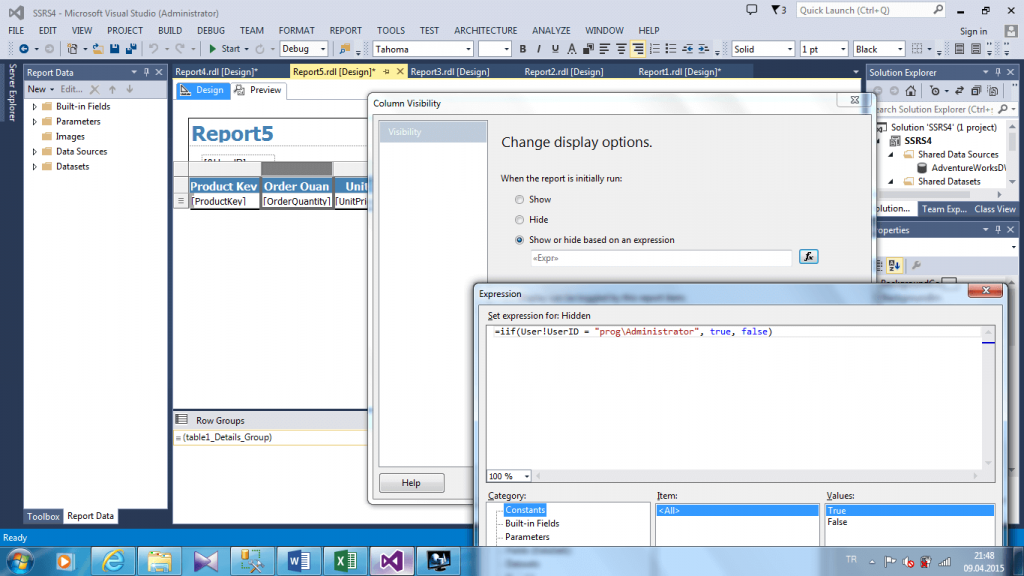Expand the Built-in Fields folder
This screenshot has width=1024, height=576.
tap(35, 106)
